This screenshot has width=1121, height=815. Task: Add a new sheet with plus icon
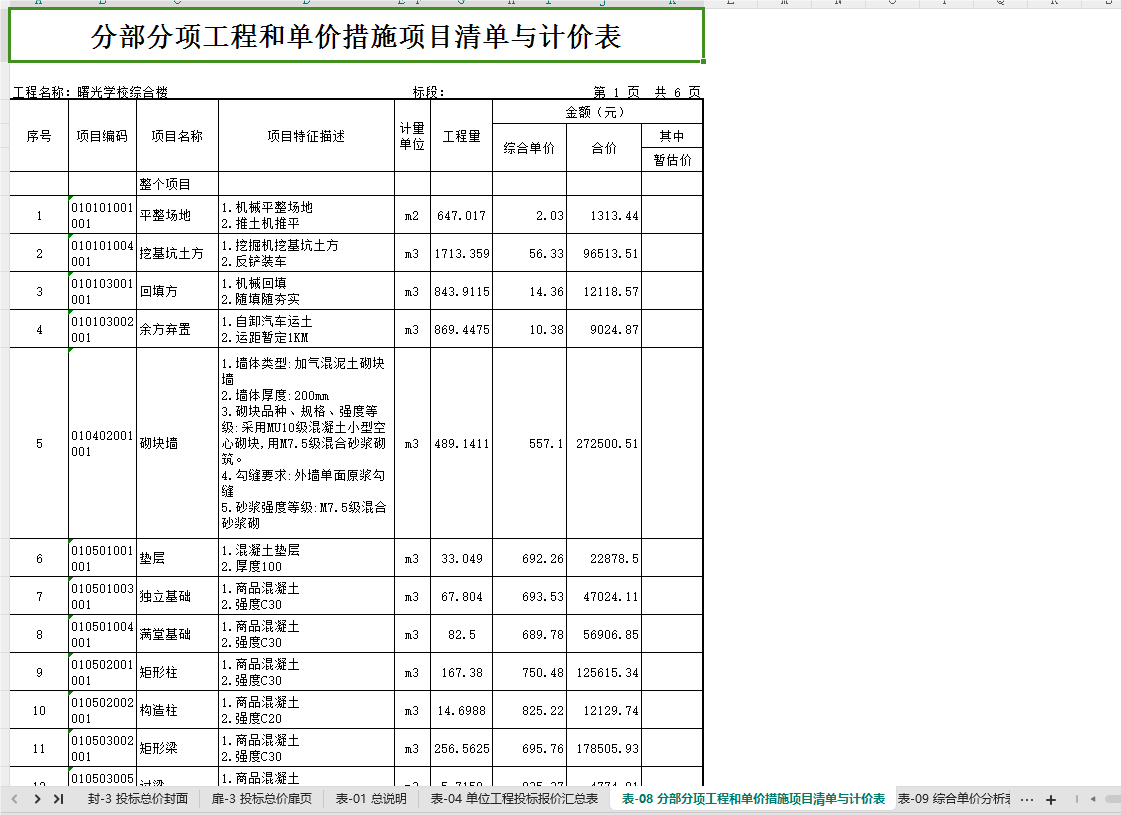tap(1051, 800)
